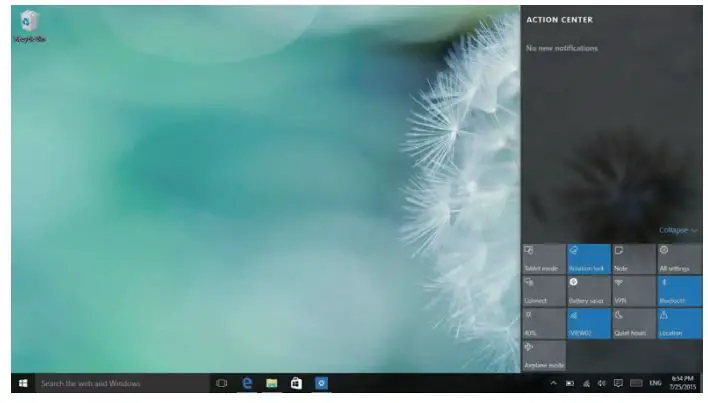Select the Recycle Bin desktop icon

click(30, 27)
